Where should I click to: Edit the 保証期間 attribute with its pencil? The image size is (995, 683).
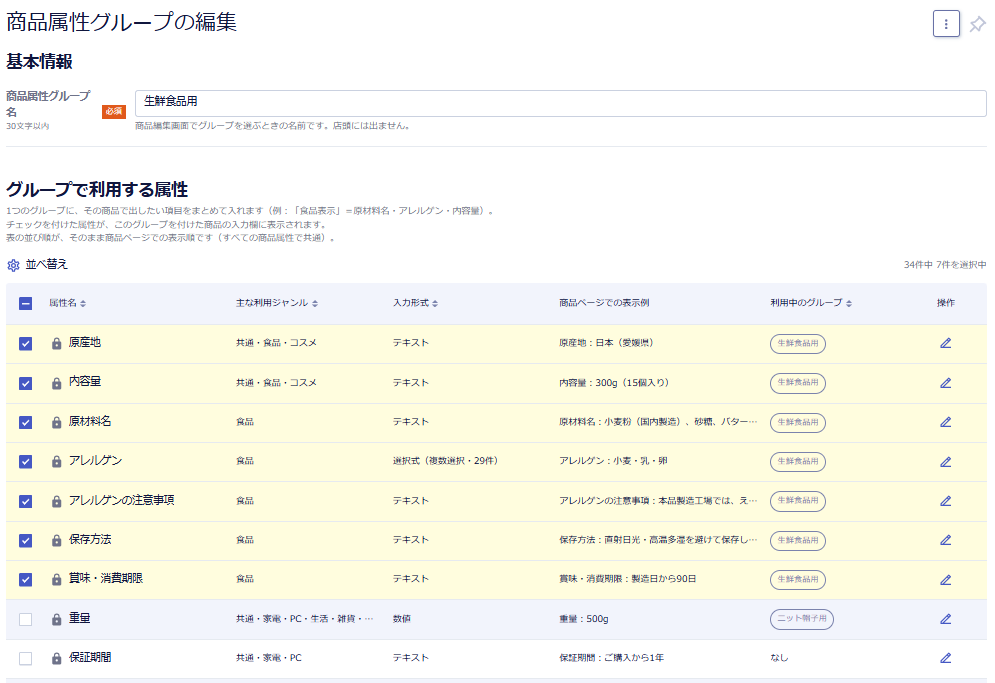click(x=946, y=658)
